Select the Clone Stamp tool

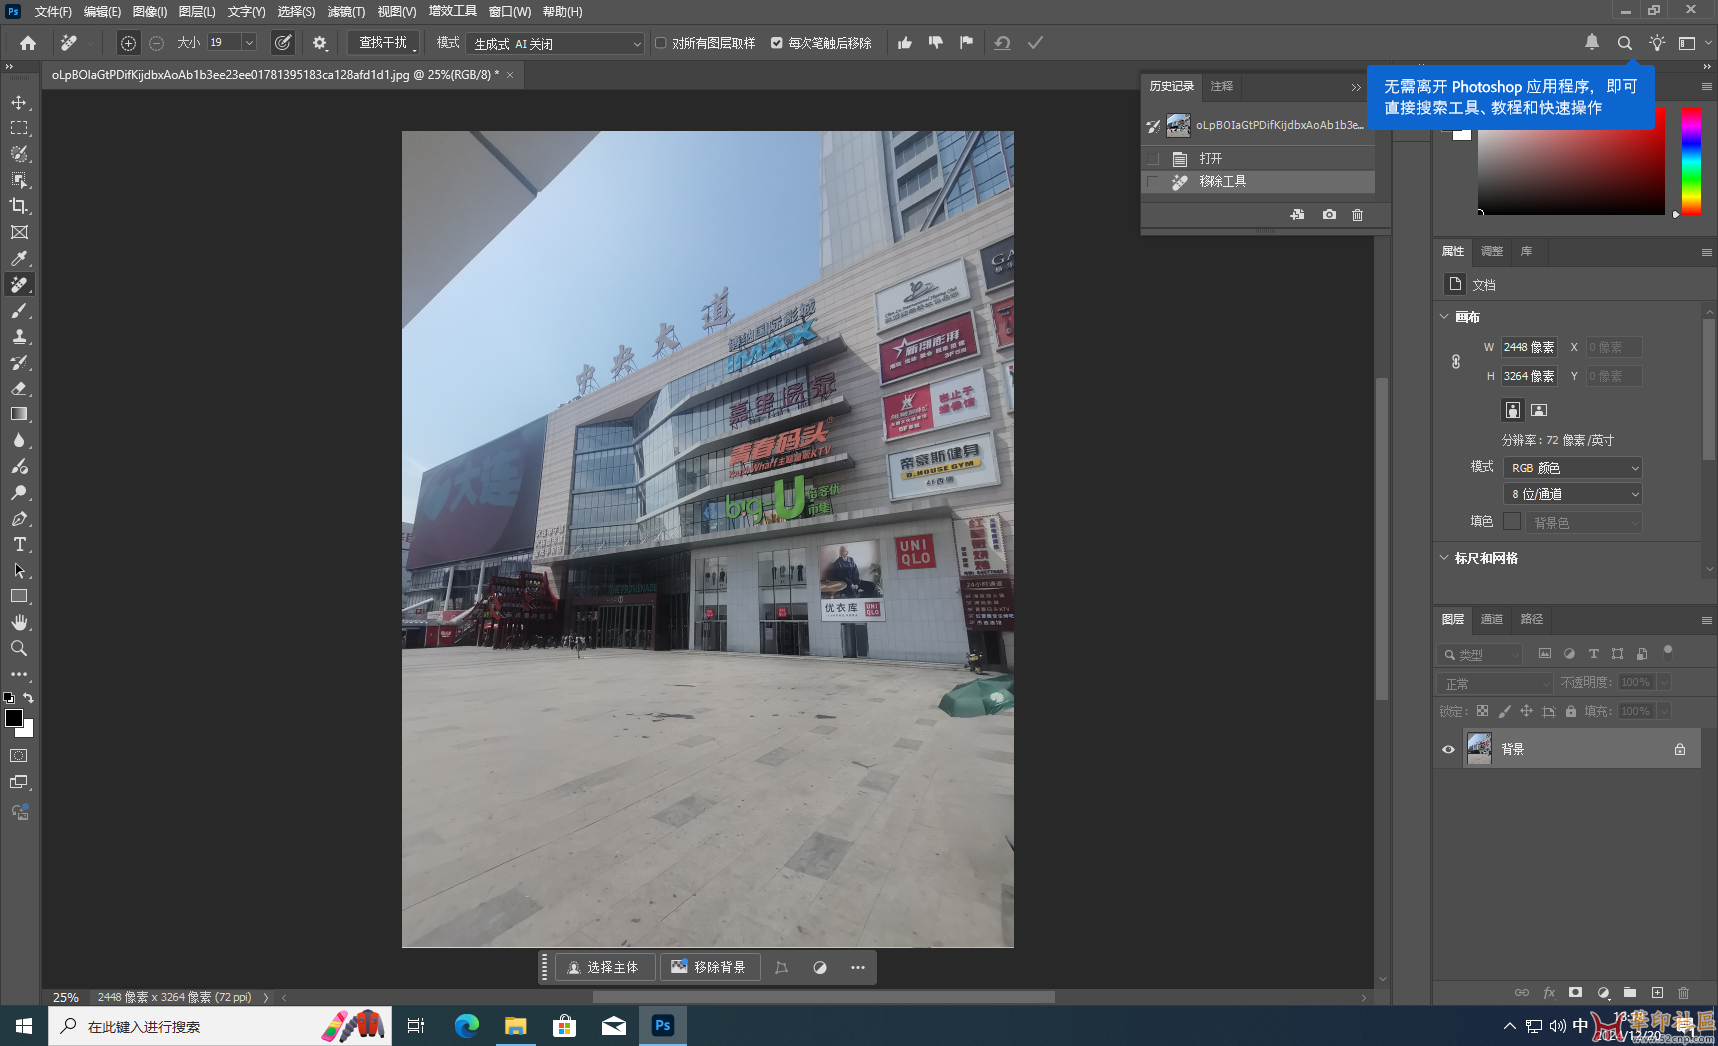(19, 336)
